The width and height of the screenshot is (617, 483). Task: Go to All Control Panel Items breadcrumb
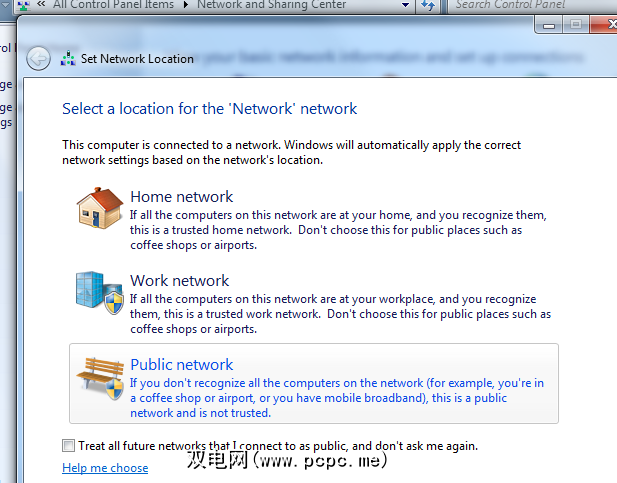point(113,5)
